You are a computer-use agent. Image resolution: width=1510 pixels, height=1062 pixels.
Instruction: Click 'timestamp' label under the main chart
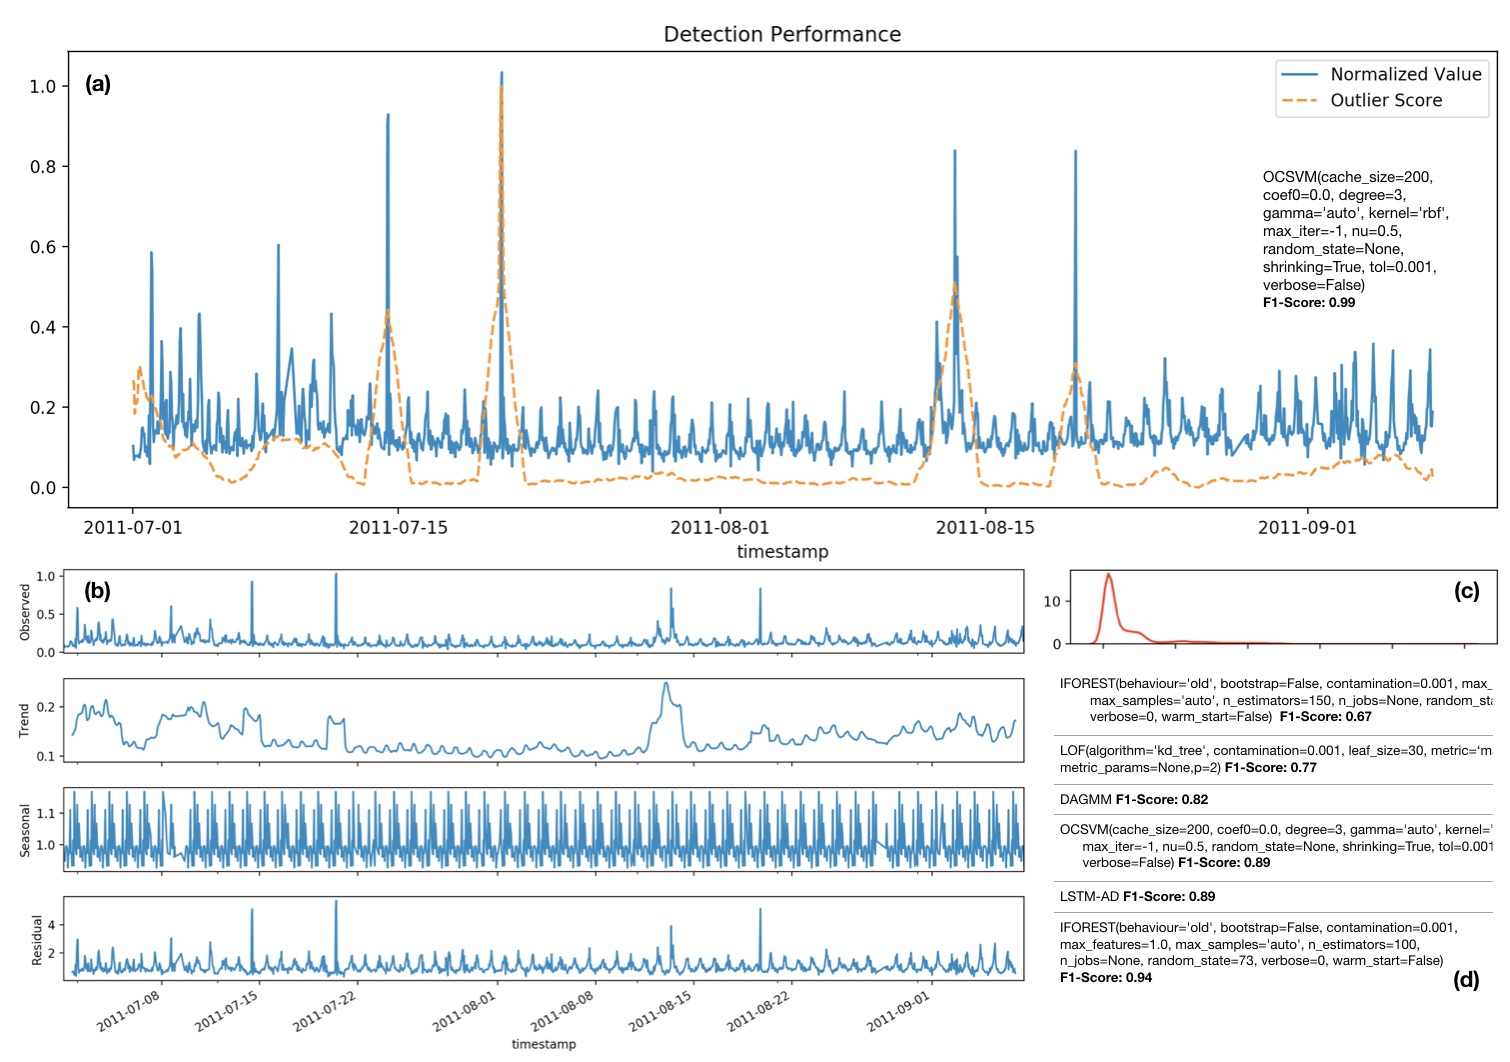[x=782, y=552]
